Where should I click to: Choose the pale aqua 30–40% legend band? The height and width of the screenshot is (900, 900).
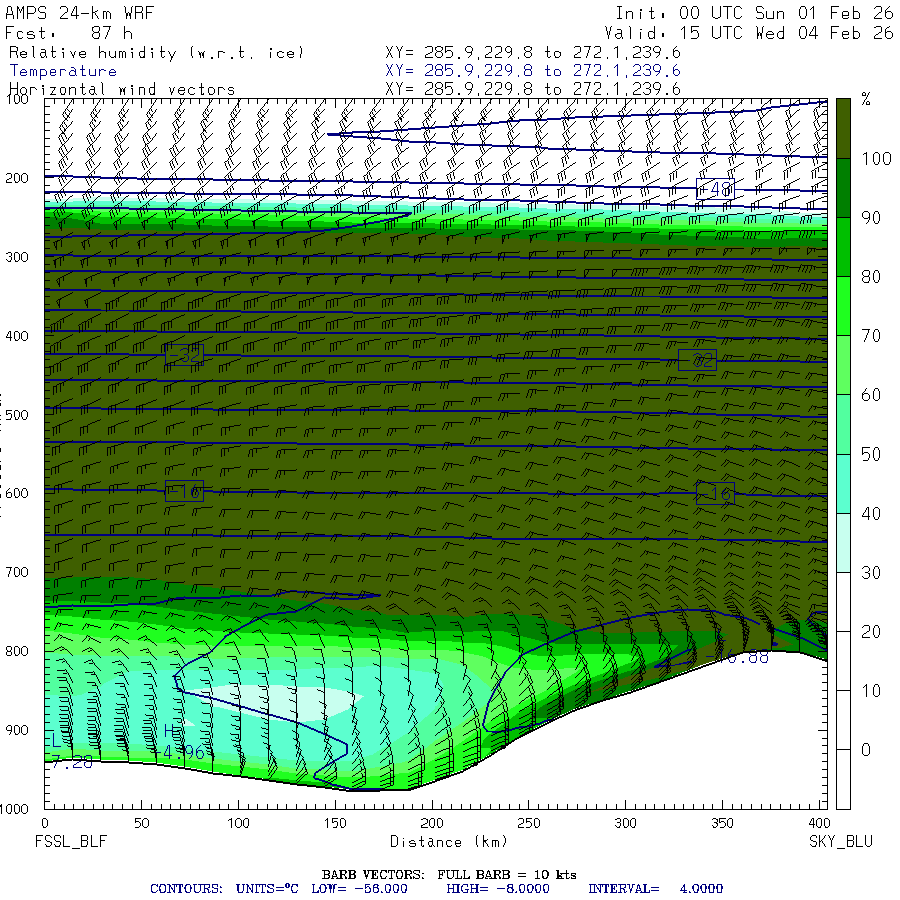[x=843, y=542]
